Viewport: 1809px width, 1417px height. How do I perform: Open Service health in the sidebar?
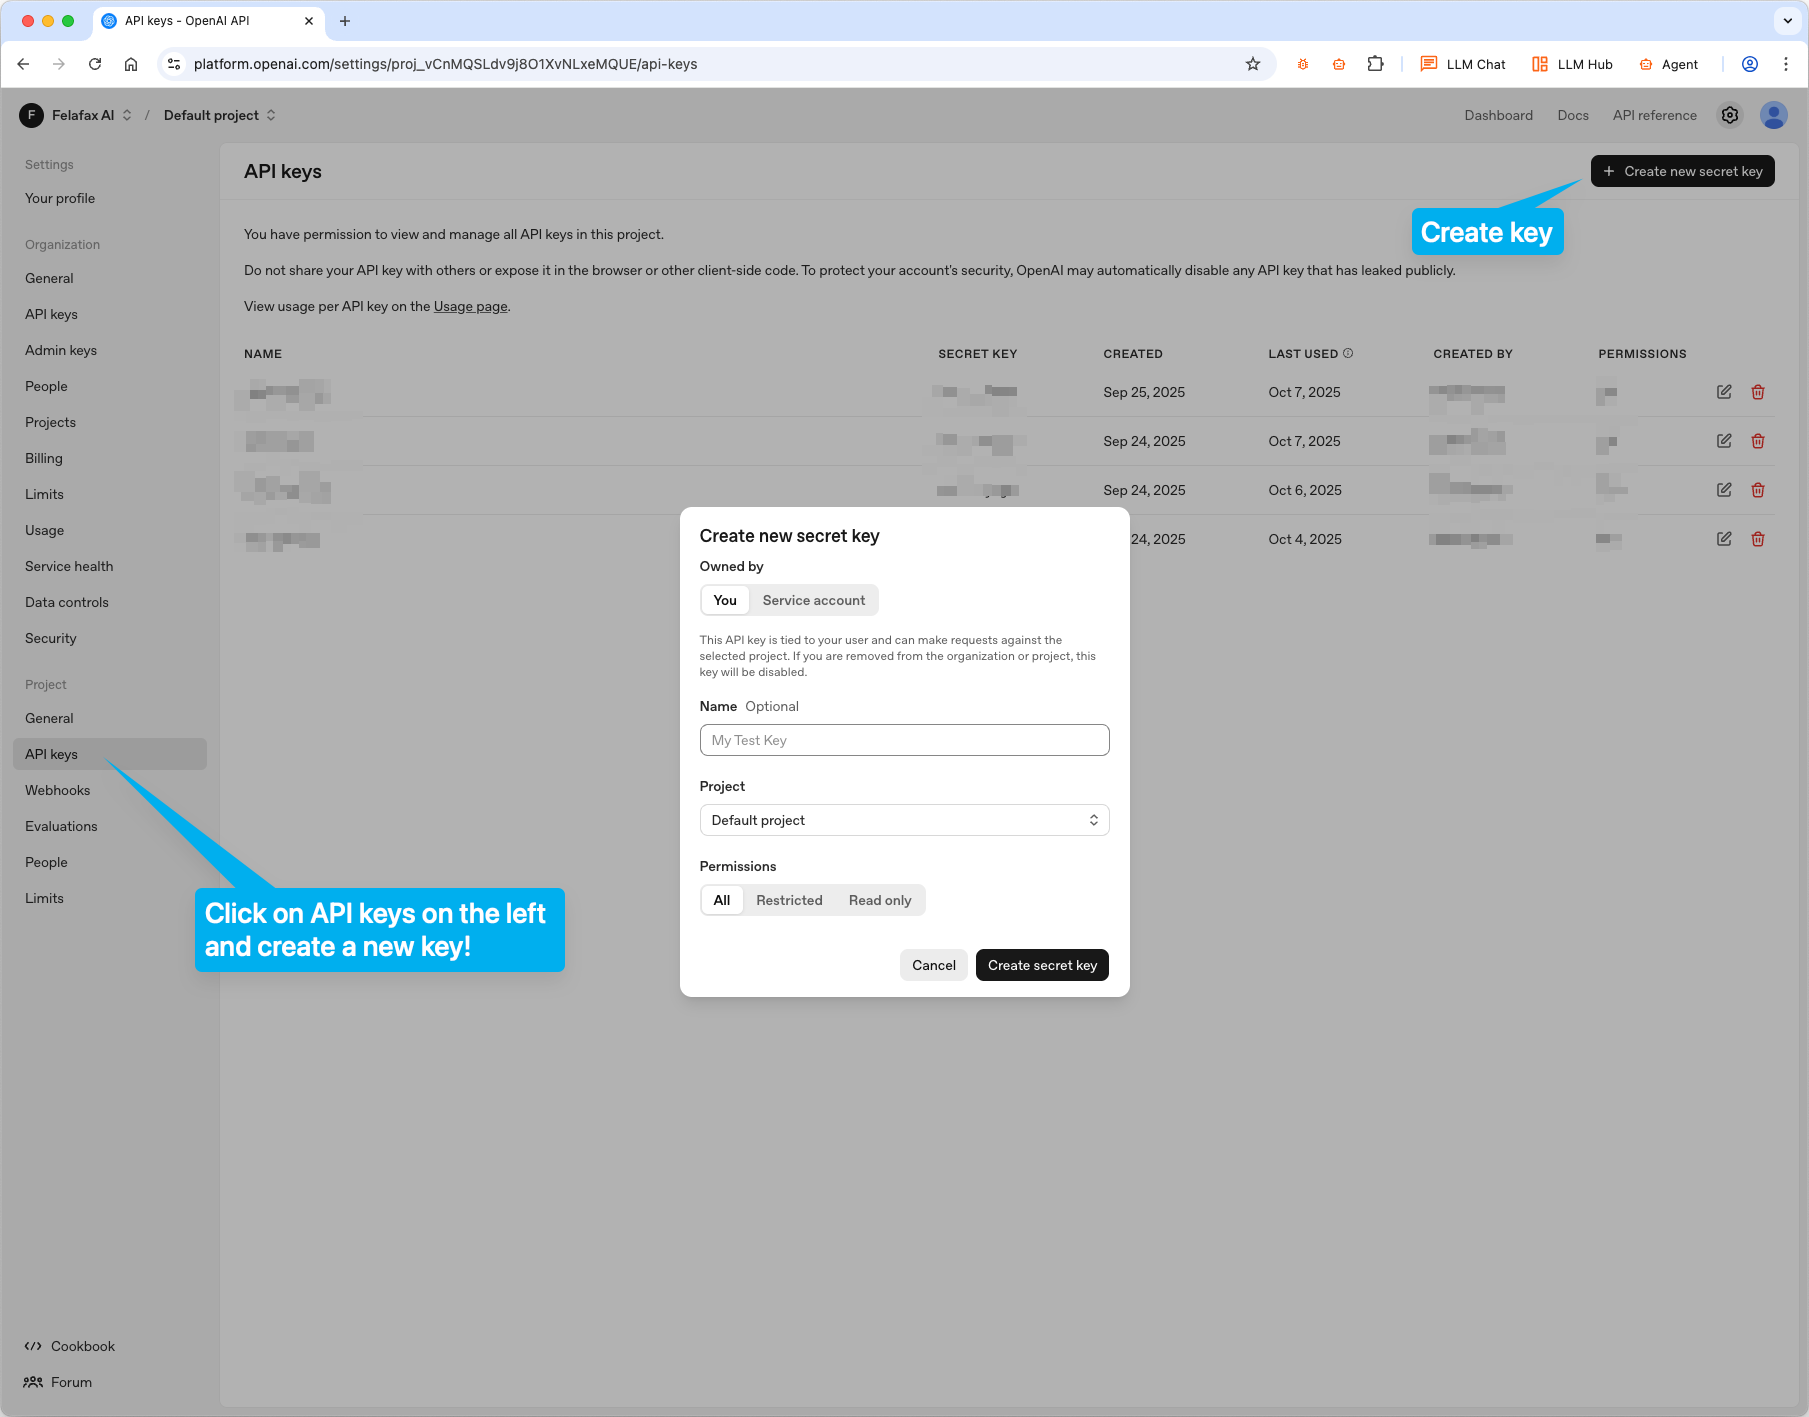coord(69,566)
